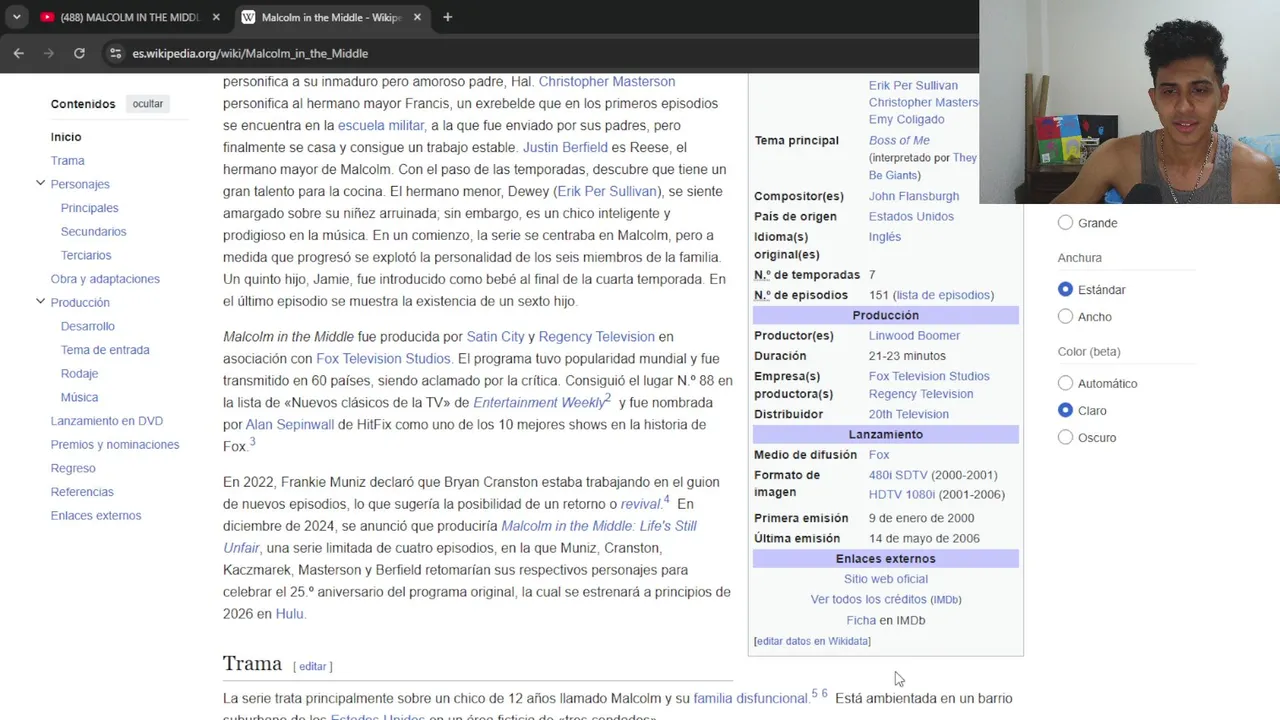Edit the Trama section via editar
Image resolution: width=1280 pixels, height=720 pixels.
pyautogui.click(x=313, y=666)
